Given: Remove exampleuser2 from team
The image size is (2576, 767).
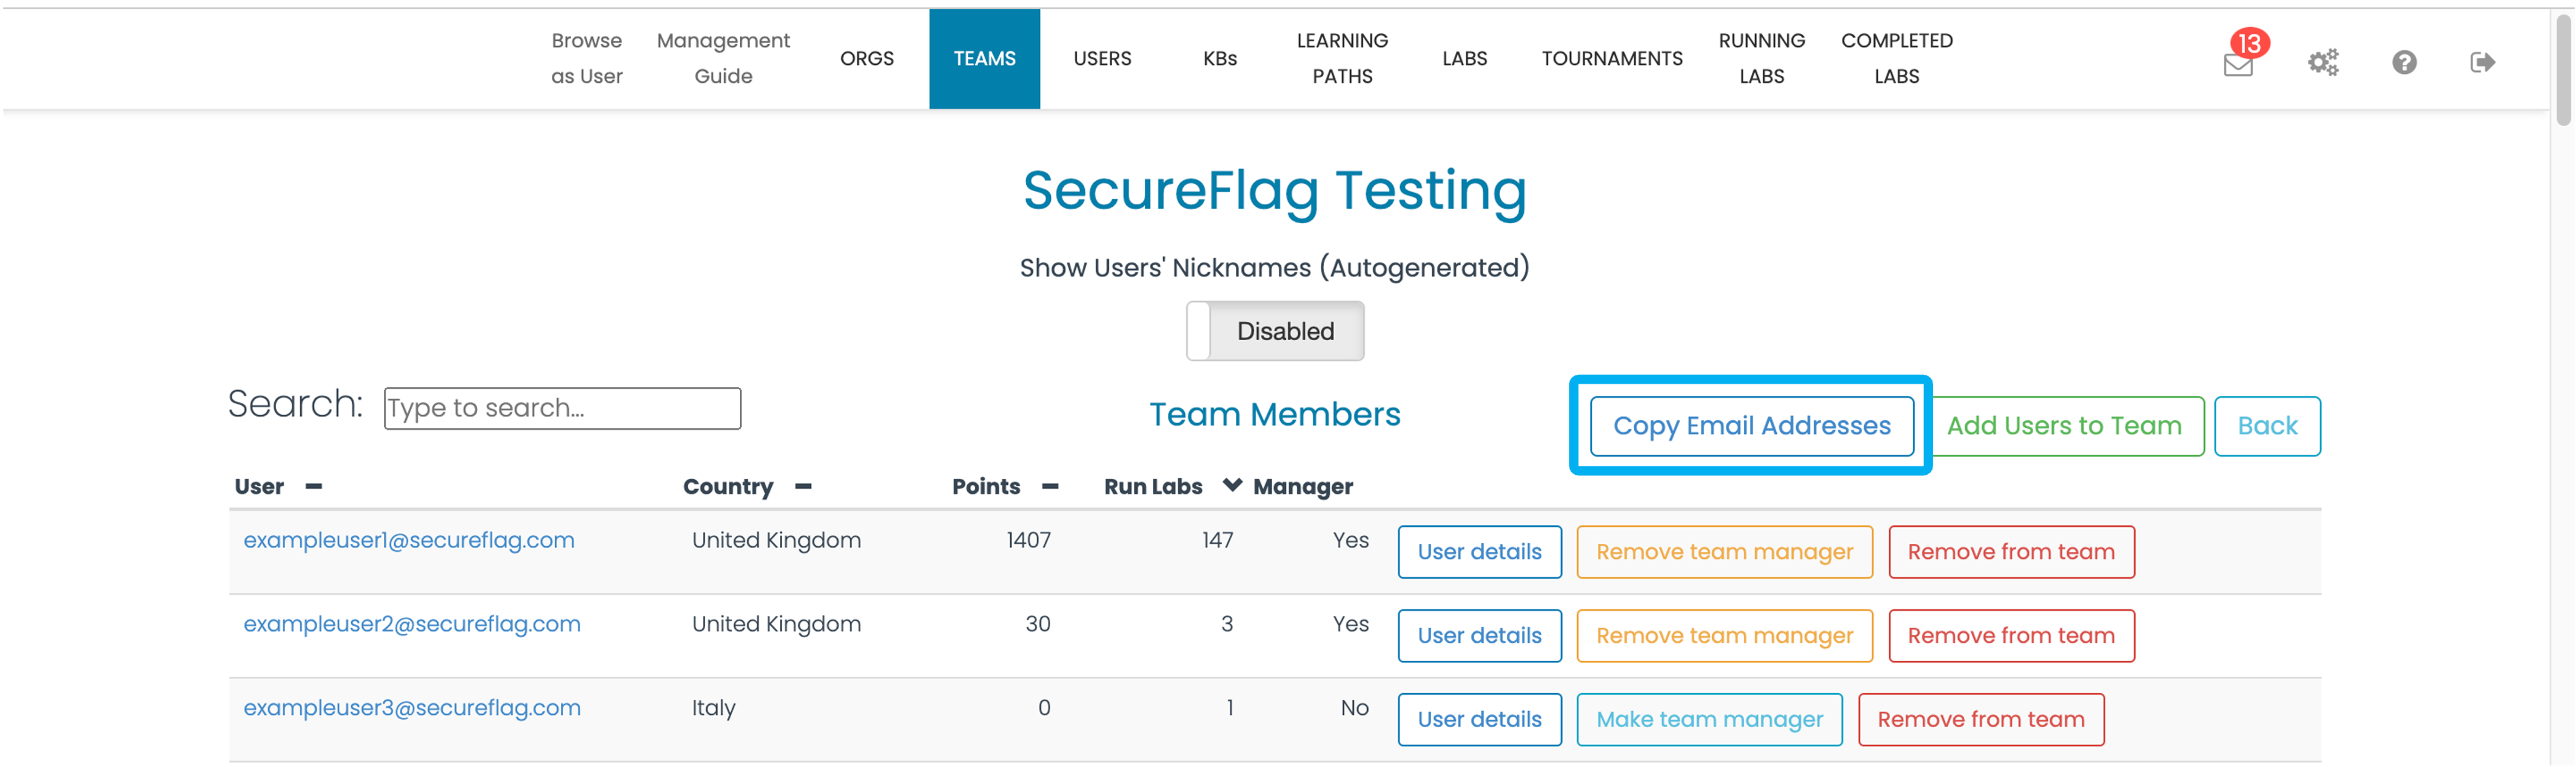Looking at the screenshot, I should (2011, 636).
